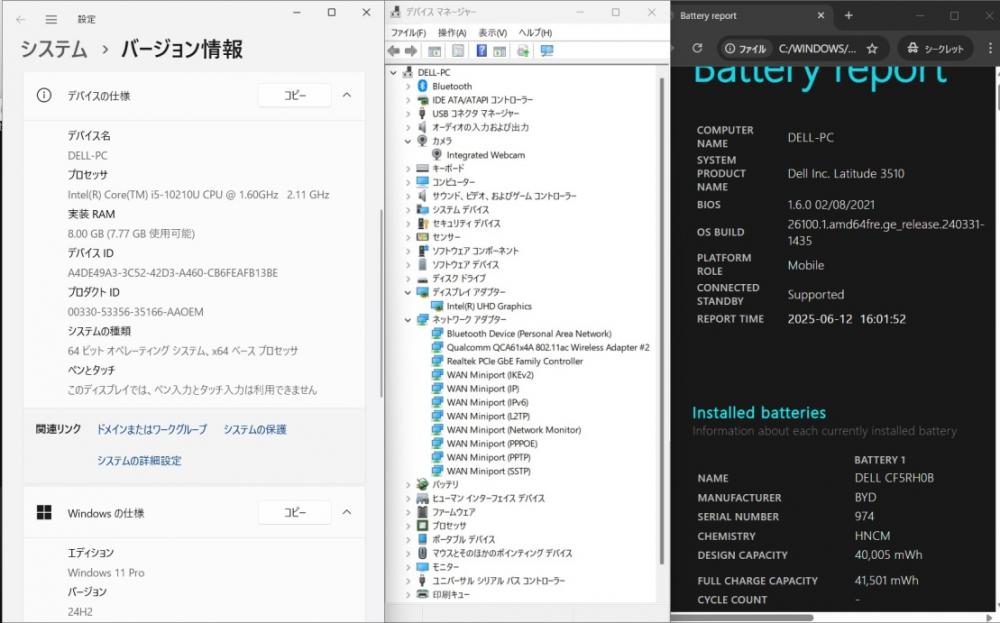Select Bluetooth Device (Personal Area Network)
Viewport: 1000px width, 623px height.
point(529,333)
